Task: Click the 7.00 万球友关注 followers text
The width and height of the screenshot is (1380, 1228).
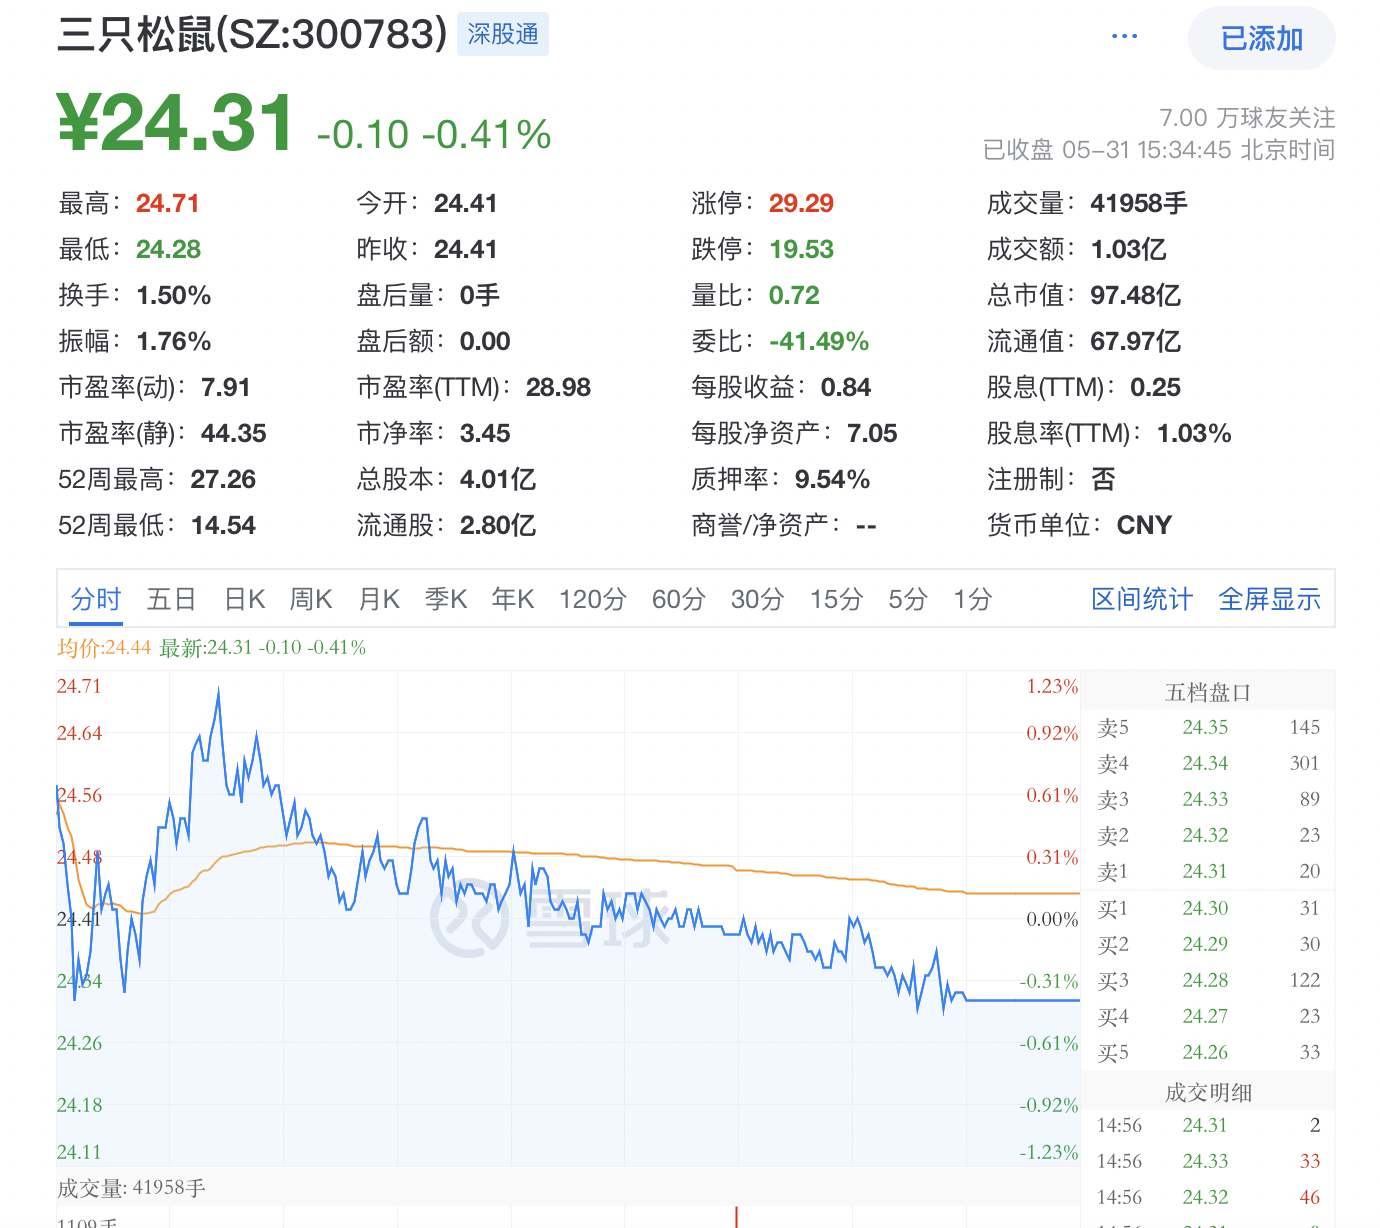Action: pyautogui.click(x=1246, y=118)
